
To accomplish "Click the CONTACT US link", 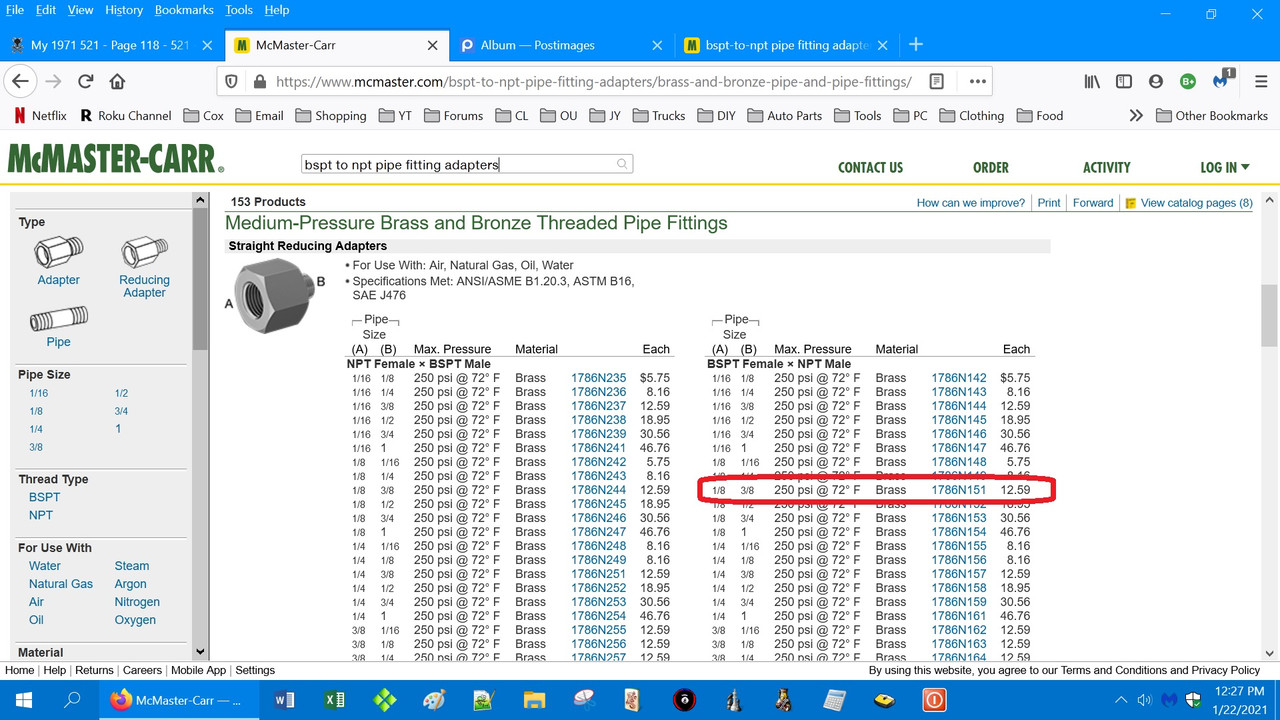I will pyautogui.click(x=870, y=167).
